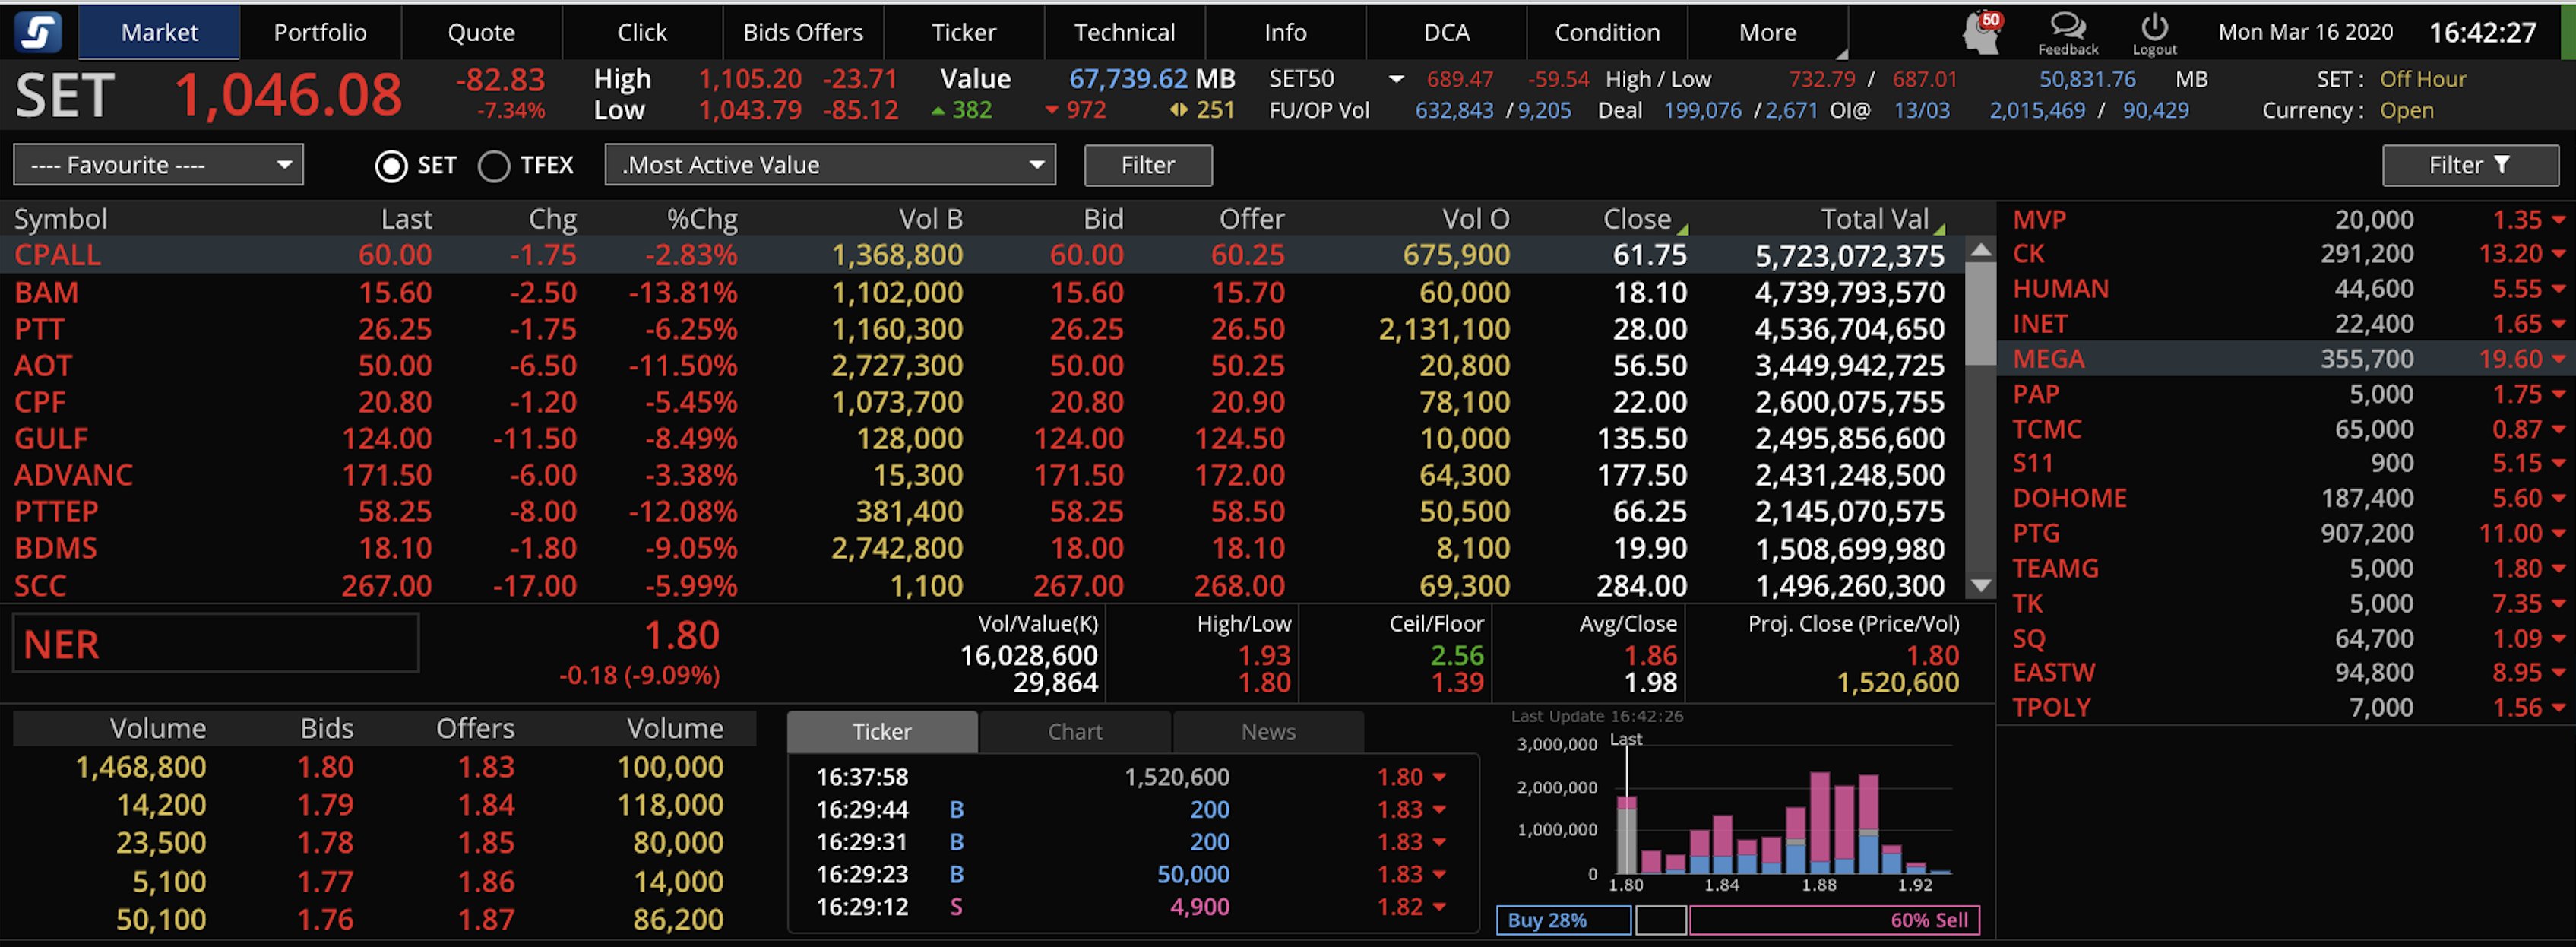The width and height of the screenshot is (2576, 947).
Task: Click the stock list scrollbar thumb
Action: (1980, 315)
